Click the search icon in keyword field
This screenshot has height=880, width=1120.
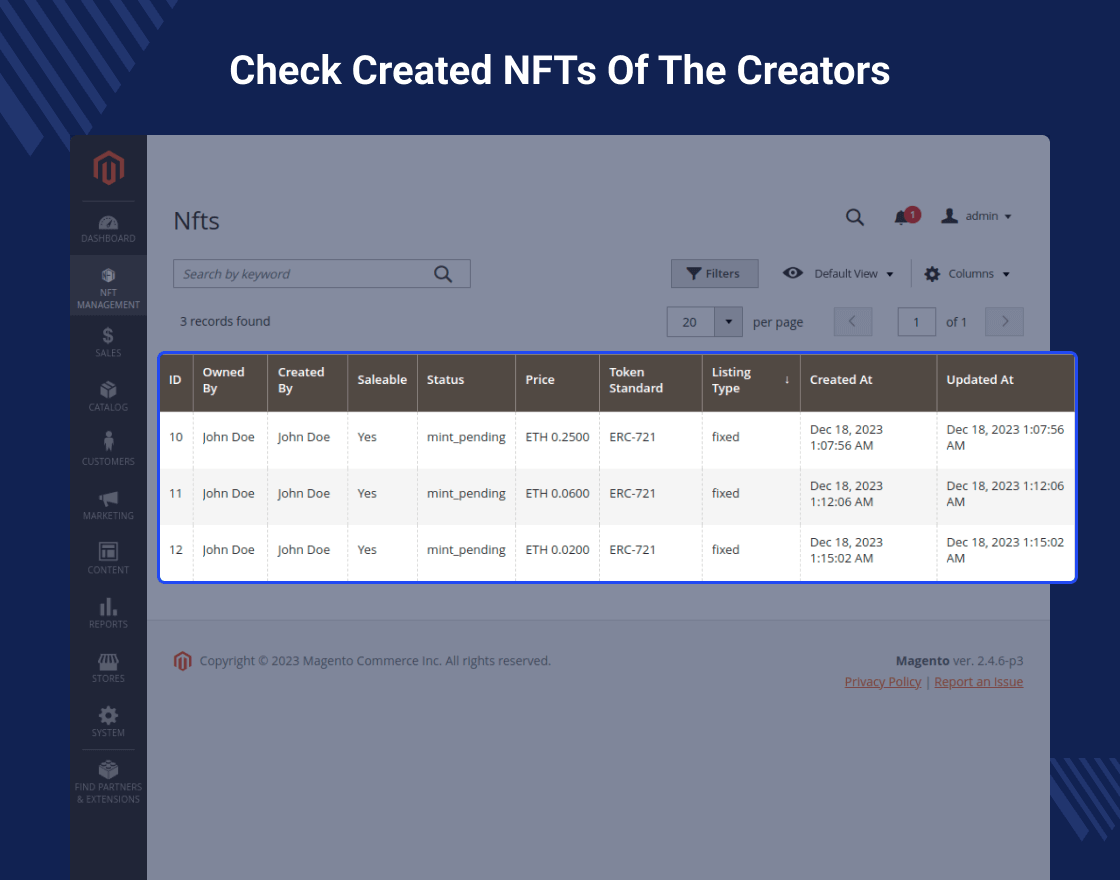pos(443,274)
